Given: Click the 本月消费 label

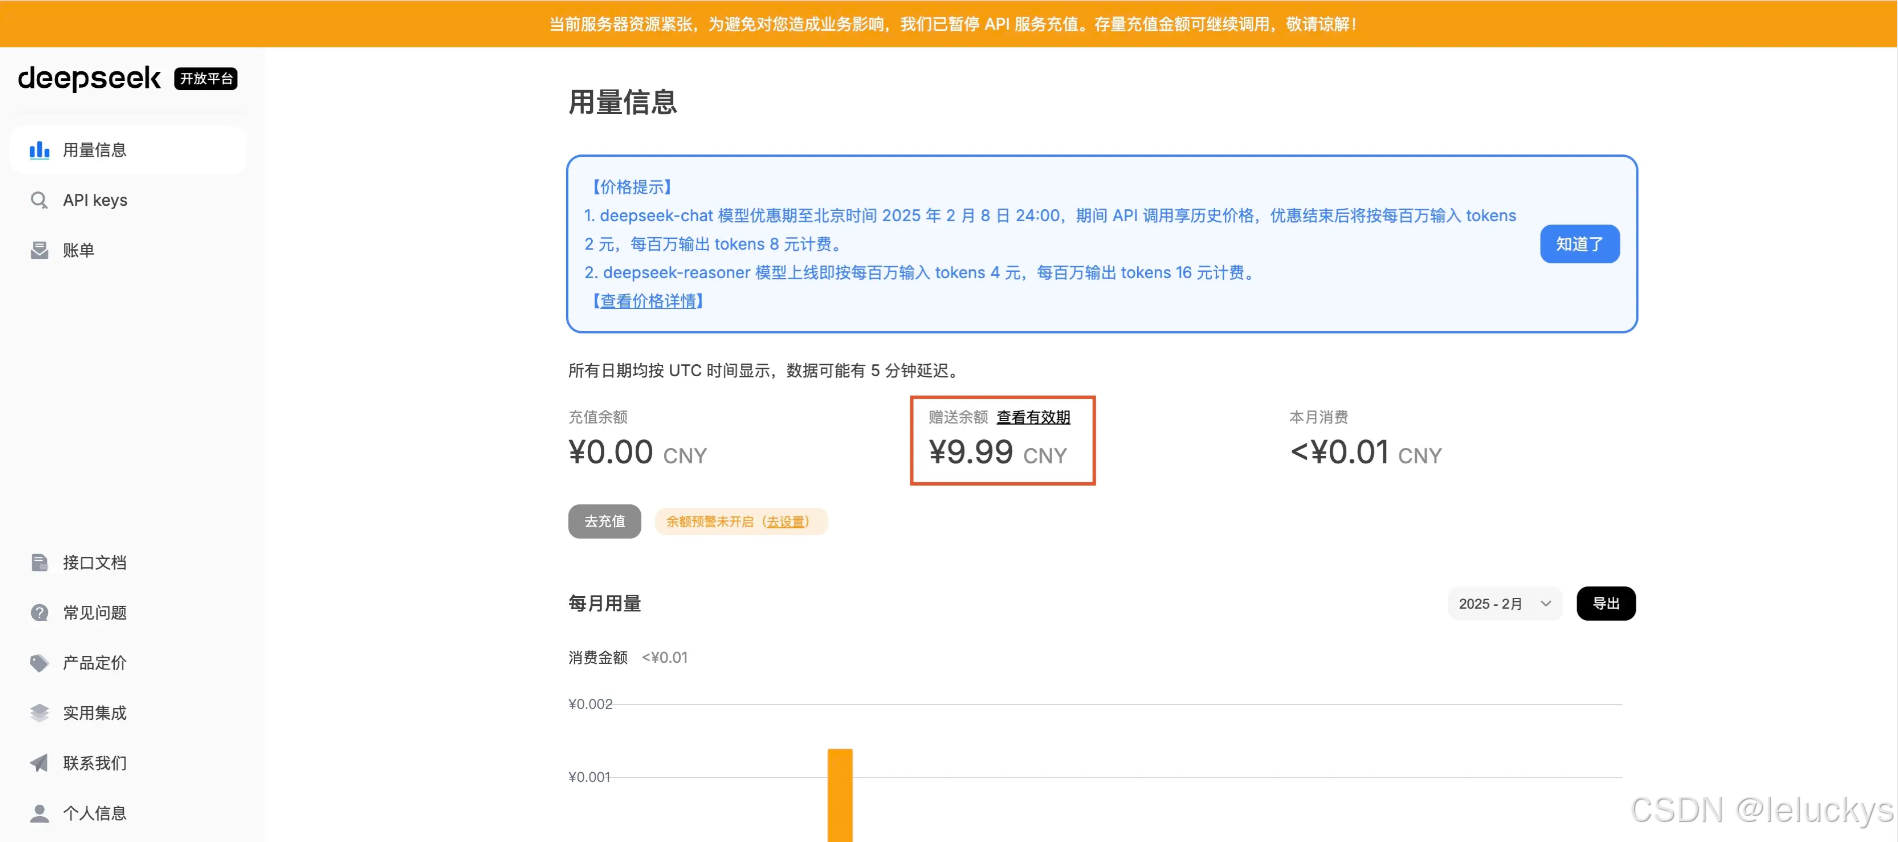Looking at the screenshot, I should pyautogui.click(x=1319, y=417).
